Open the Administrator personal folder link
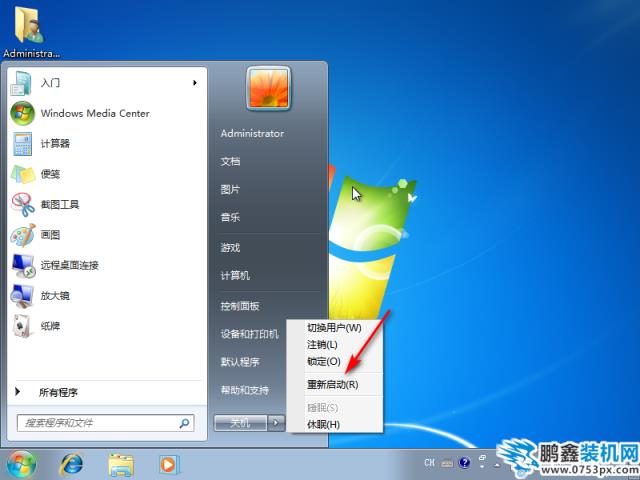Screen dimensions: 640x480 (x=253, y=133)
